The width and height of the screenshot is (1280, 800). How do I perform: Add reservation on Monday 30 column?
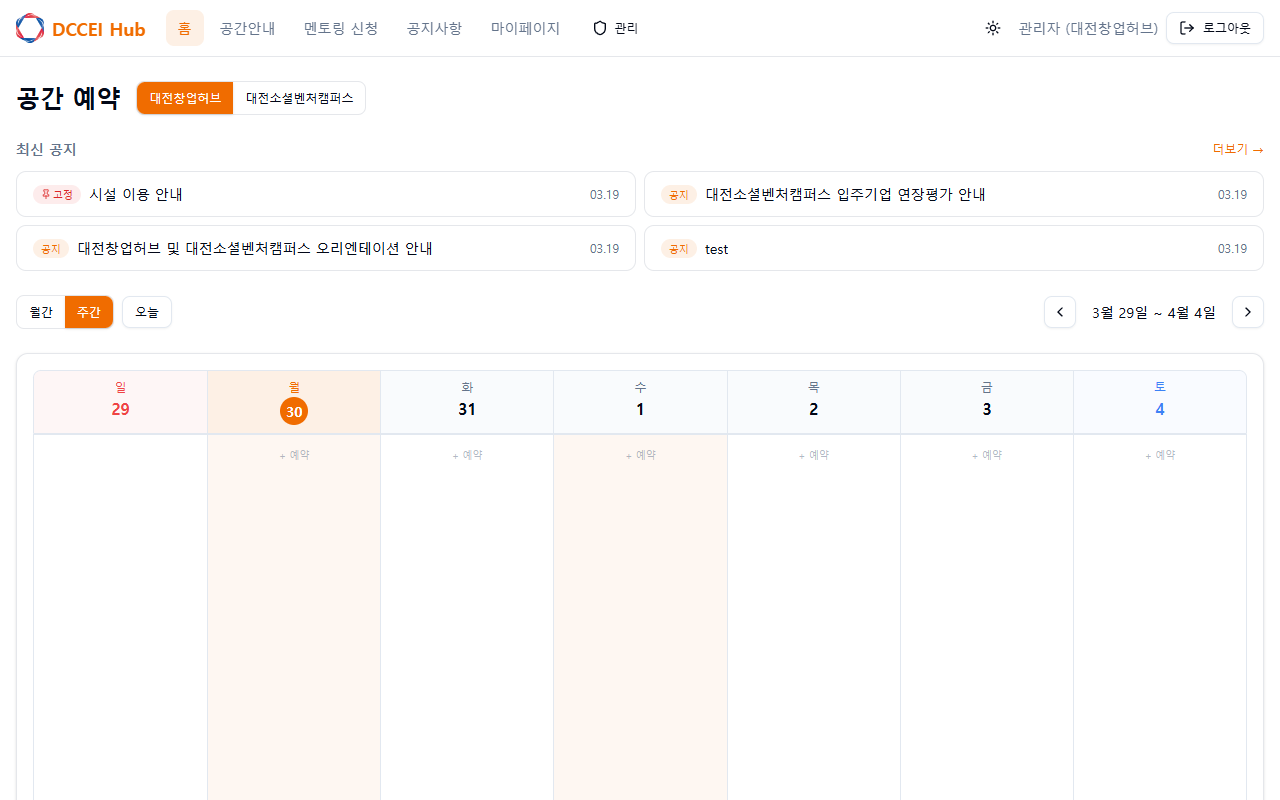pos(294,455)
